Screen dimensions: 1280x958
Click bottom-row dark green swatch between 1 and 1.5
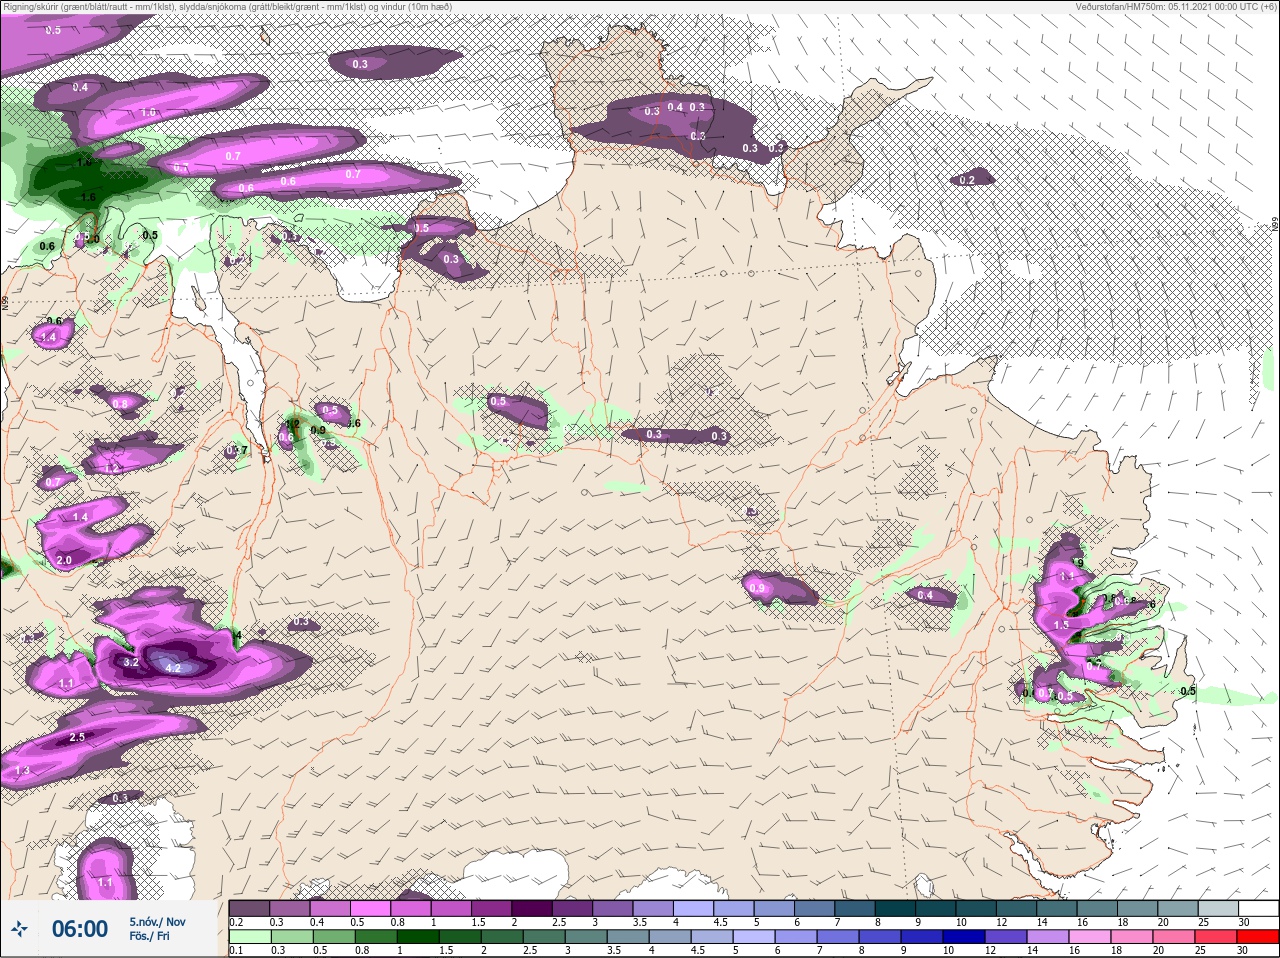(417, 937)
